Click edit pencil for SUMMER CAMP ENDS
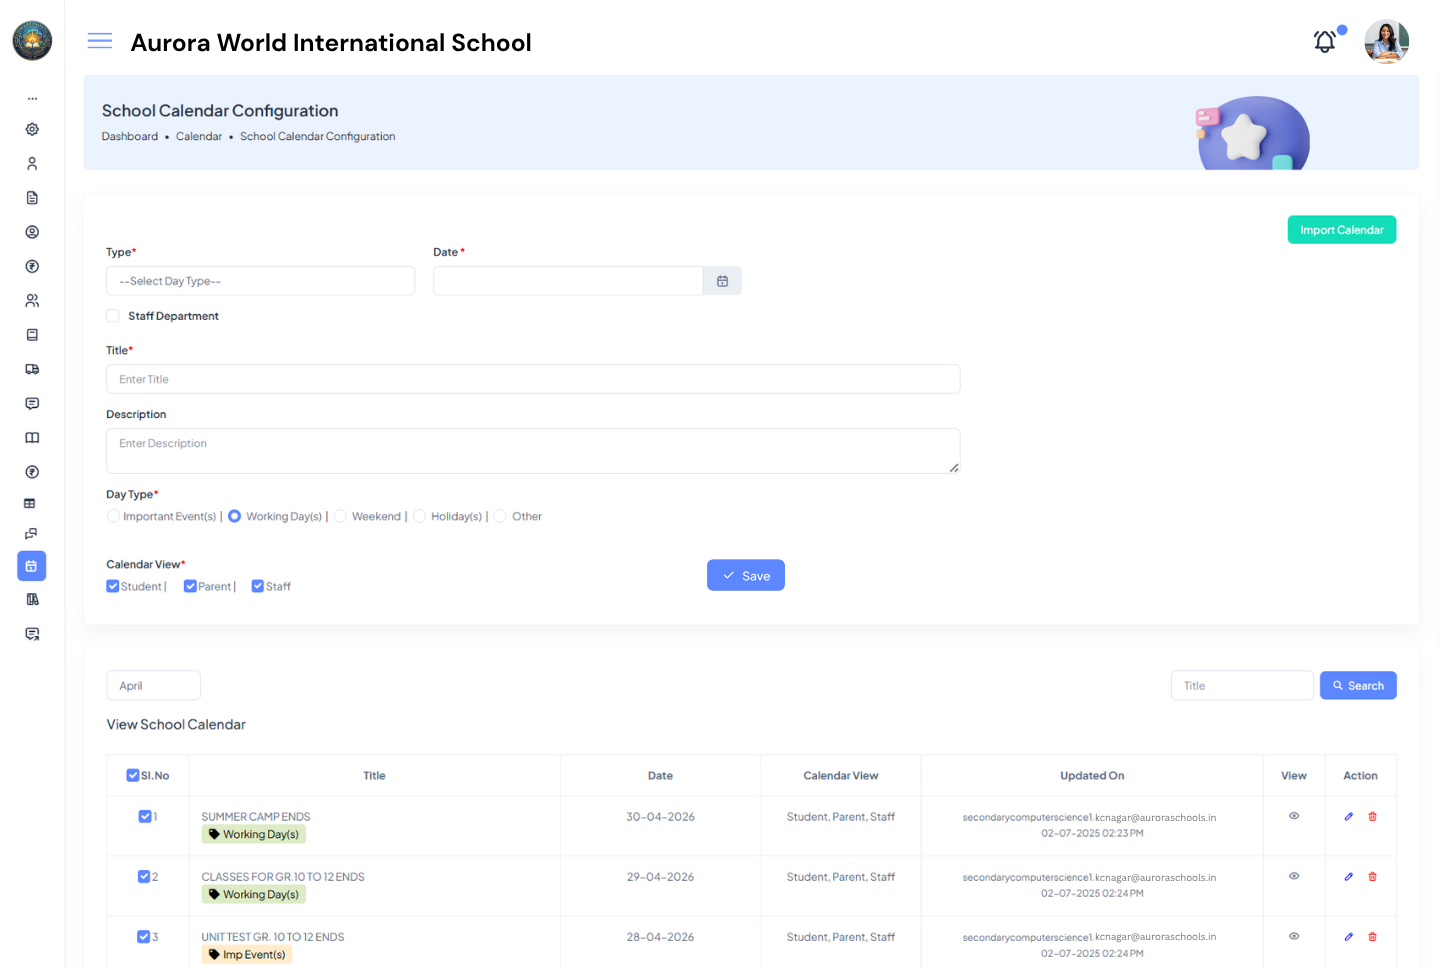The image size is (1440, 968). pyautogui.click(x=1348, y=817)
